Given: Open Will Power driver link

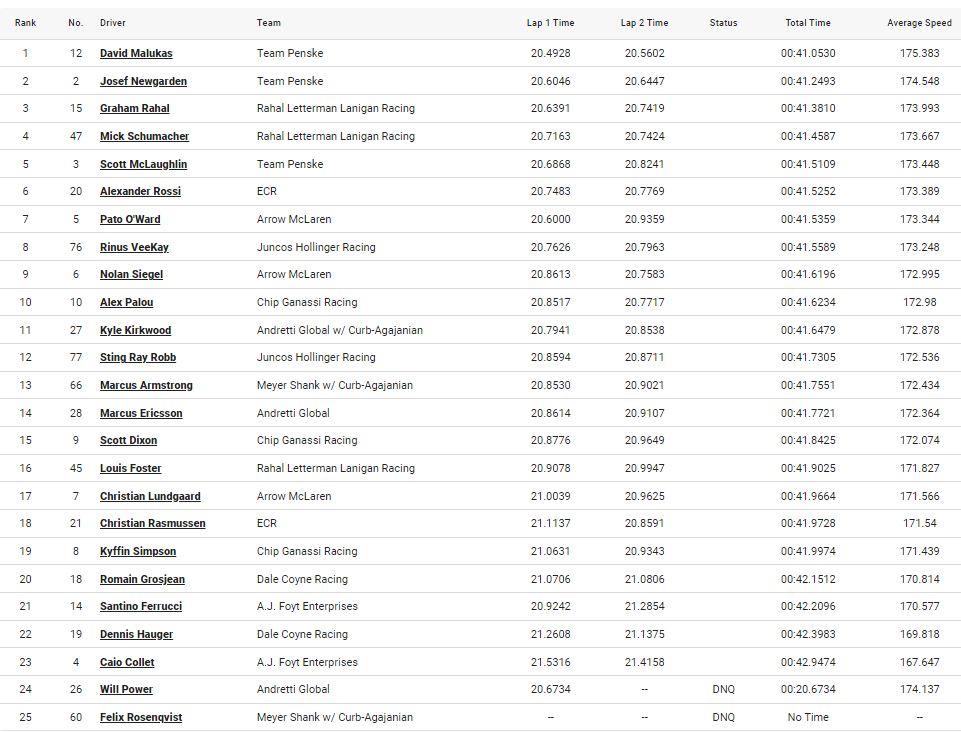Looking at the screenshot, I should pyautogui.click(x=126, y=689).
